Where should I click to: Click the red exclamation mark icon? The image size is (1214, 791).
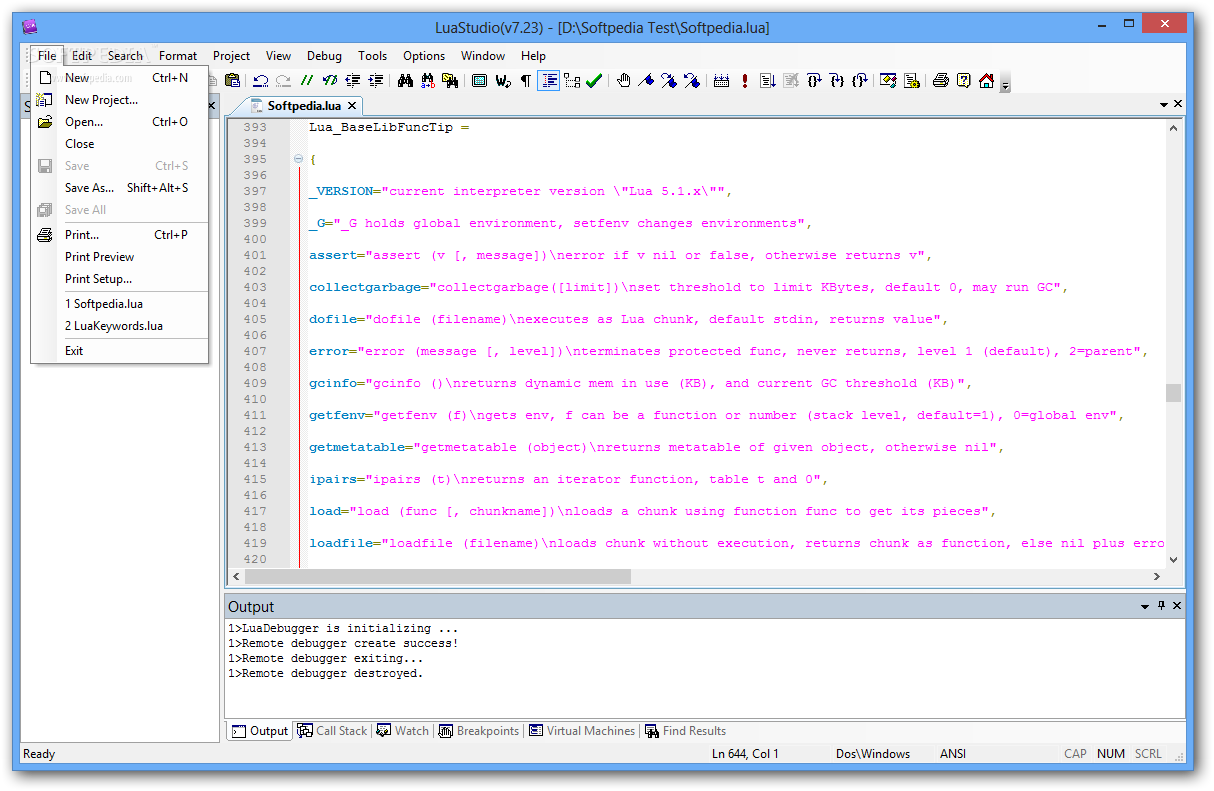[745, 81]
